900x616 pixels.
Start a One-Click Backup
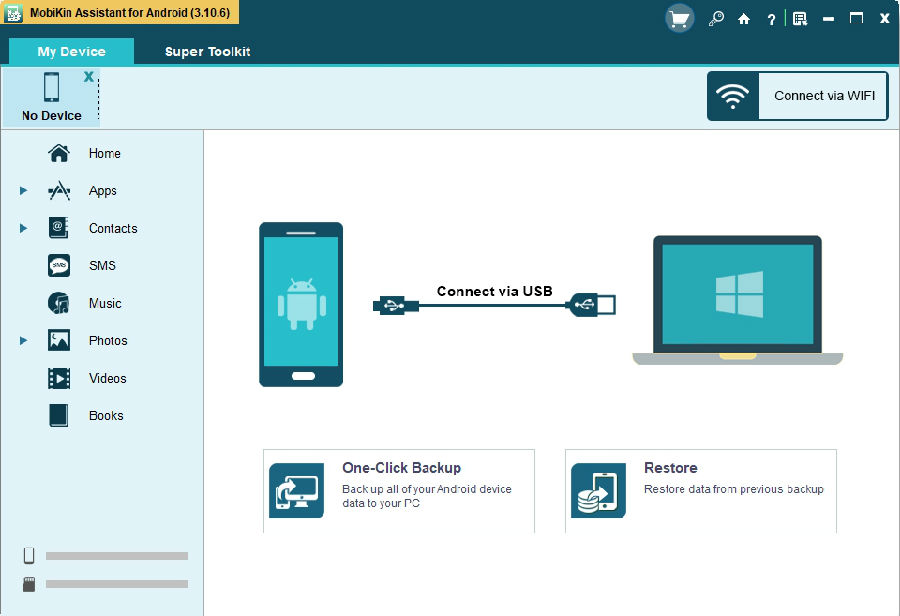pyautogui.click(x=398, y=490)
